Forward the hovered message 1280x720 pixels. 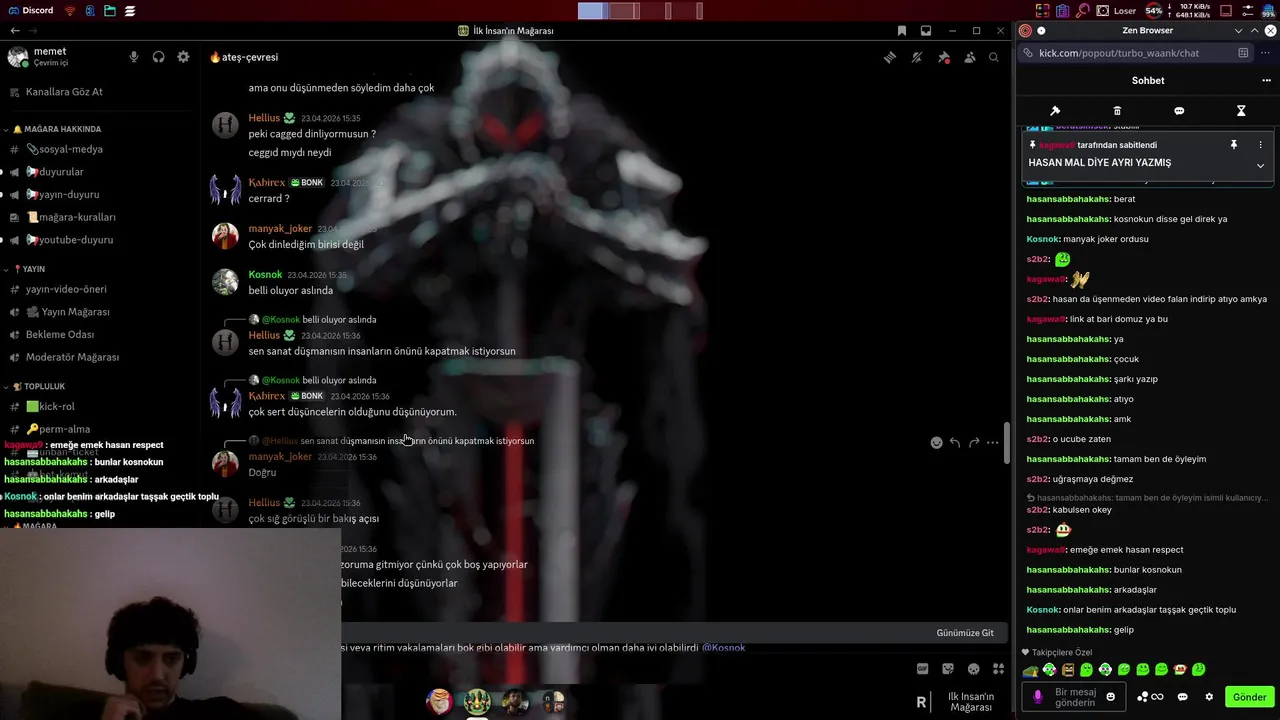(x=974, y=442)
